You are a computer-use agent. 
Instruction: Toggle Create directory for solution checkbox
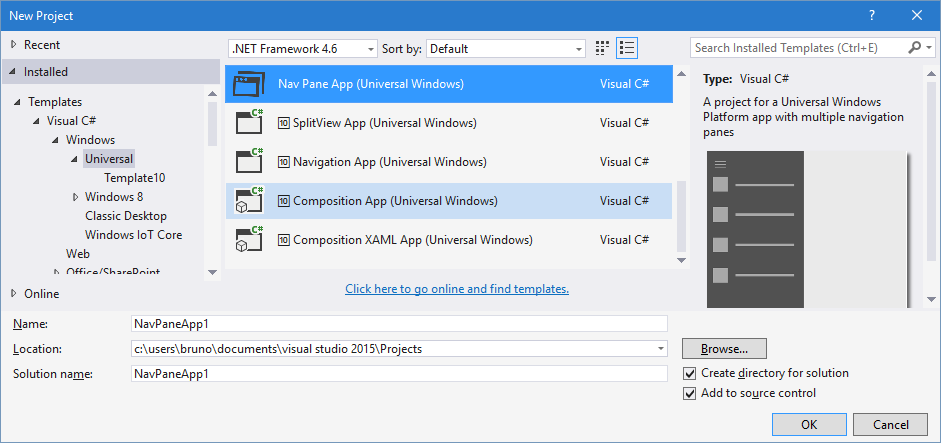pos(689,373)
